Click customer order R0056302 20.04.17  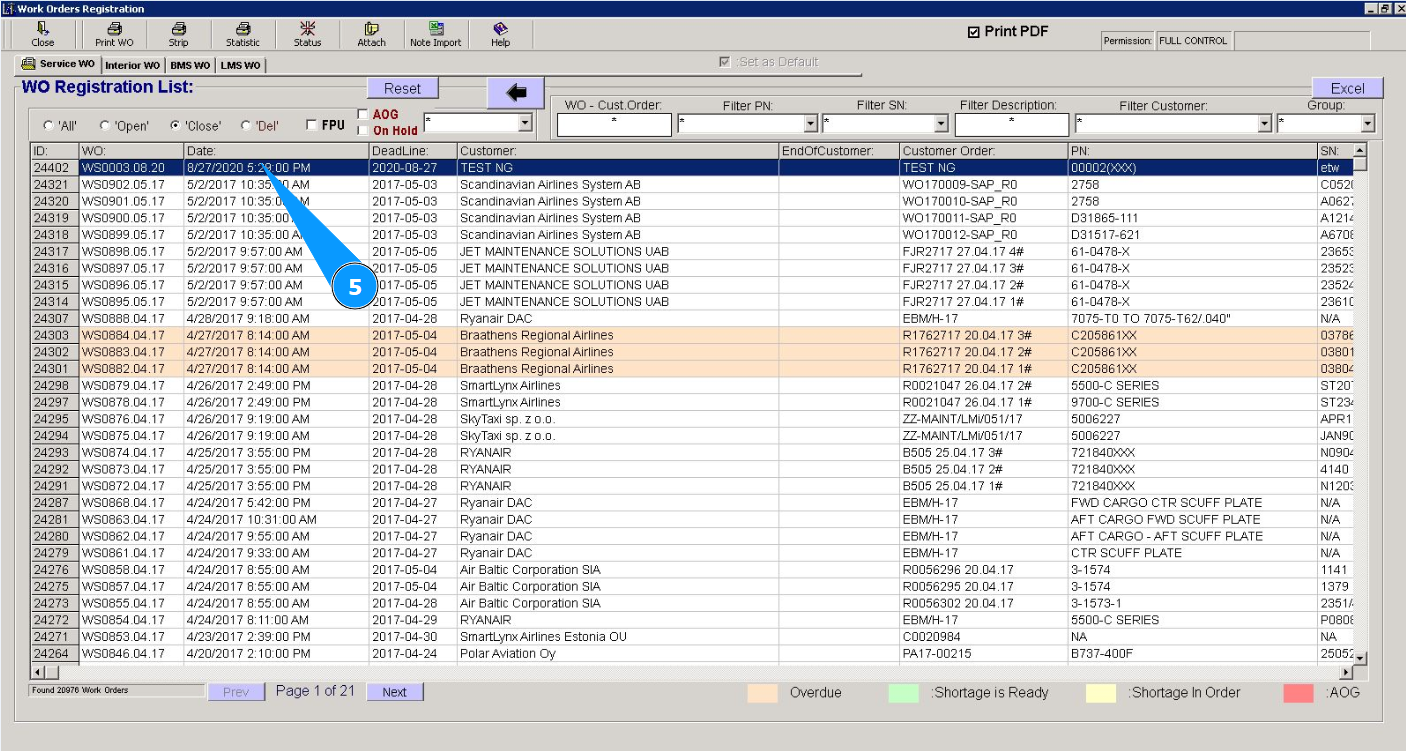(983, 604)
